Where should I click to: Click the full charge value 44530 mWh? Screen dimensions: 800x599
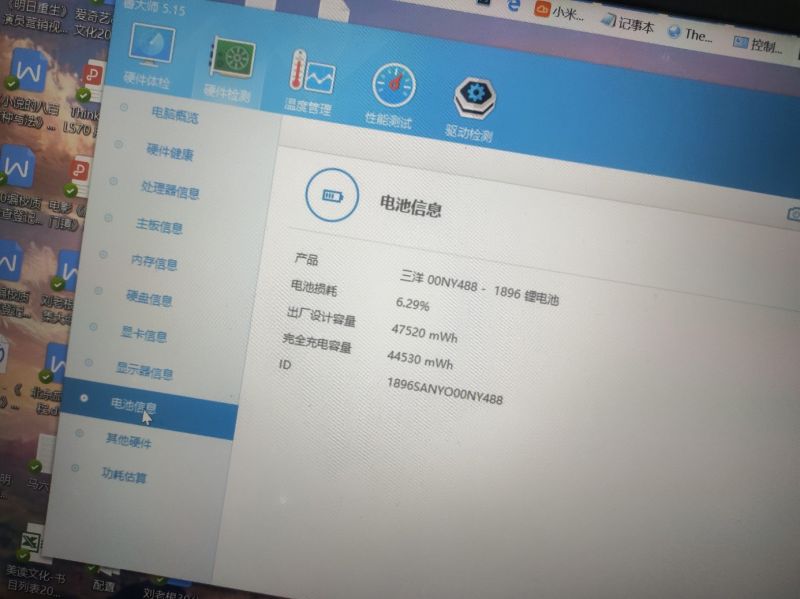pos(420,359)
